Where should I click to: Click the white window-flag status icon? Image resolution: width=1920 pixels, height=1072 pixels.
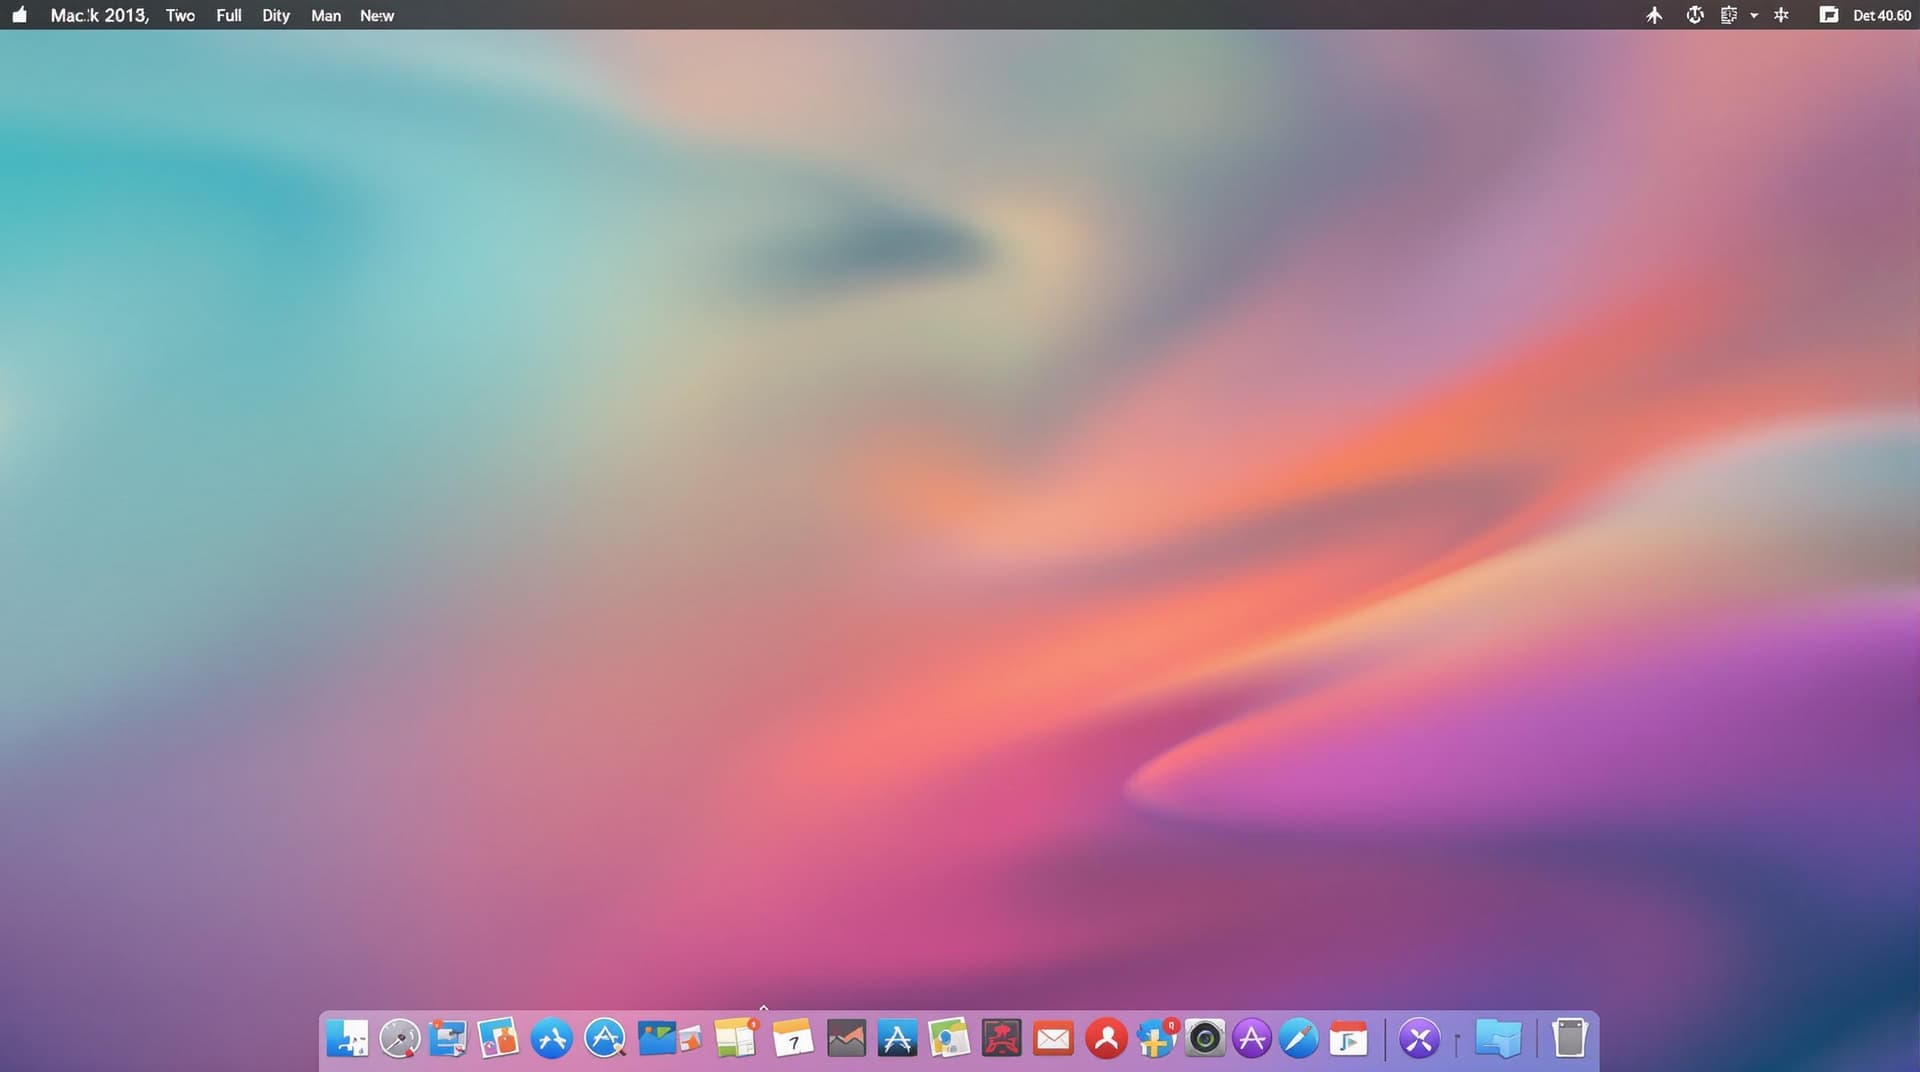tap(1828, 15)
